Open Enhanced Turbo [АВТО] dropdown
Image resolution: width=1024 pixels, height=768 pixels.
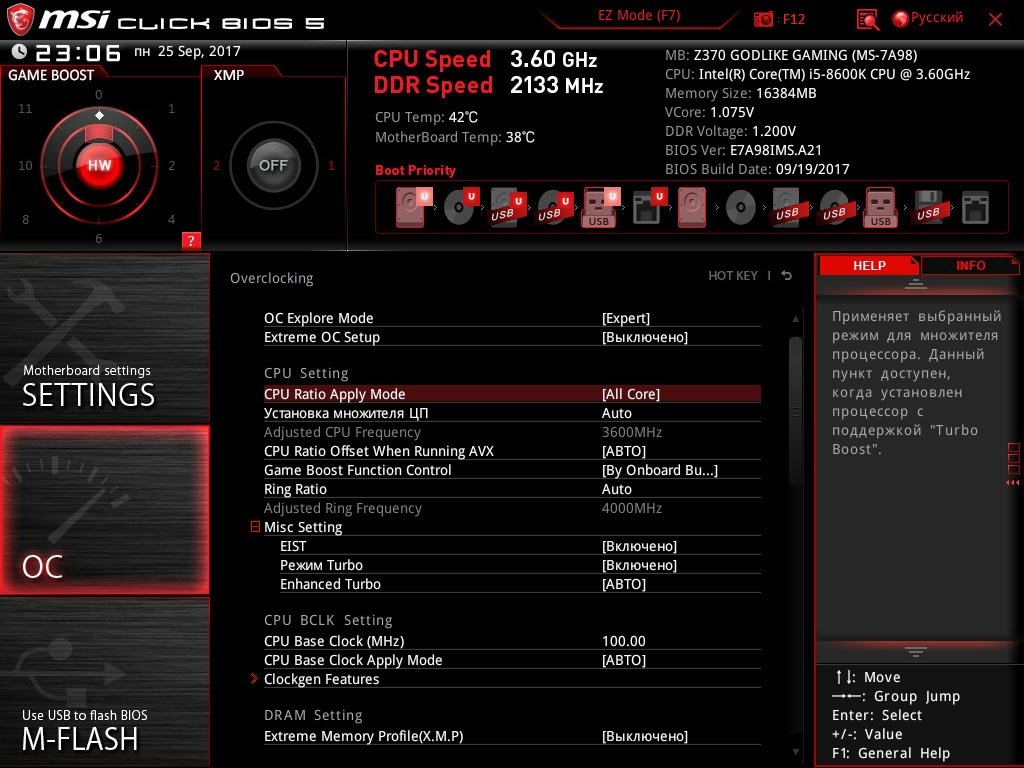point(624,584)
